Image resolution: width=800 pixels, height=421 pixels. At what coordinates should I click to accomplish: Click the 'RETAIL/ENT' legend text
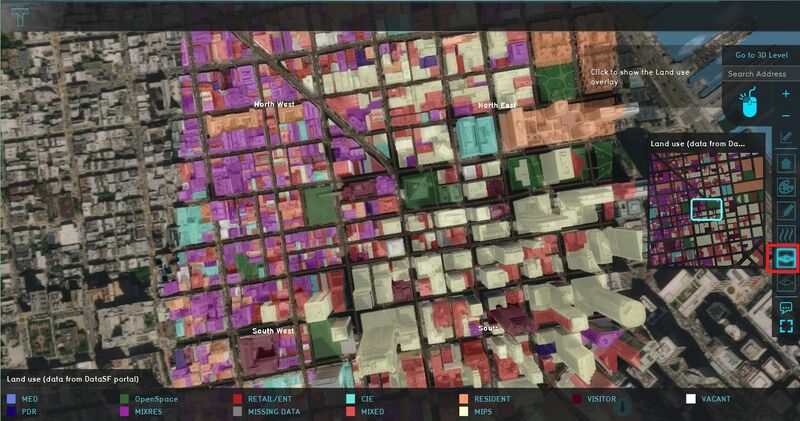click(270, 399)
